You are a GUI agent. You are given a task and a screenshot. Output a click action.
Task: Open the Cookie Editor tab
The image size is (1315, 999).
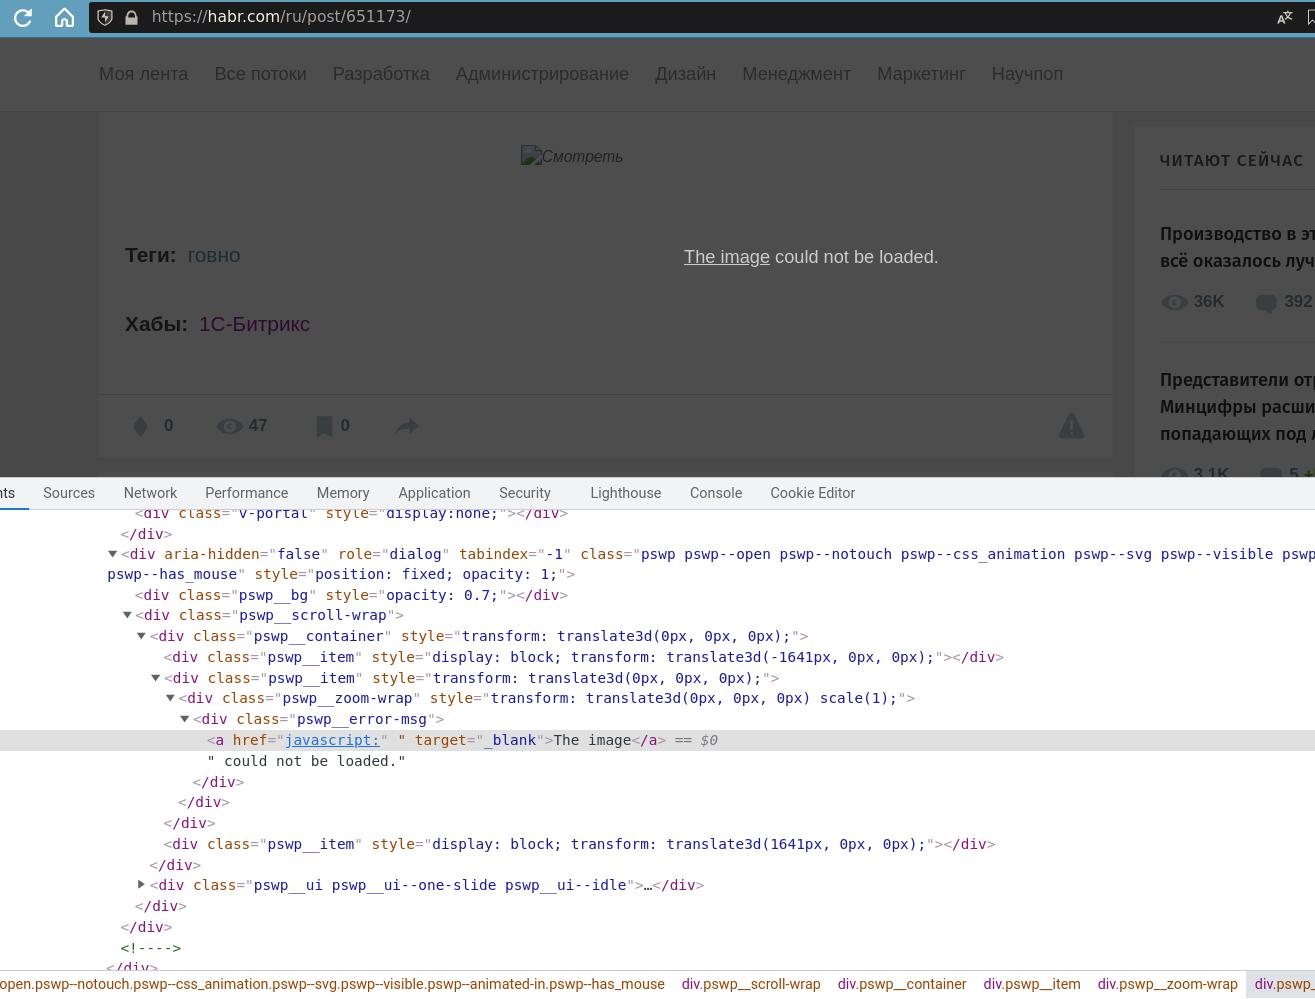click(813, 493)
